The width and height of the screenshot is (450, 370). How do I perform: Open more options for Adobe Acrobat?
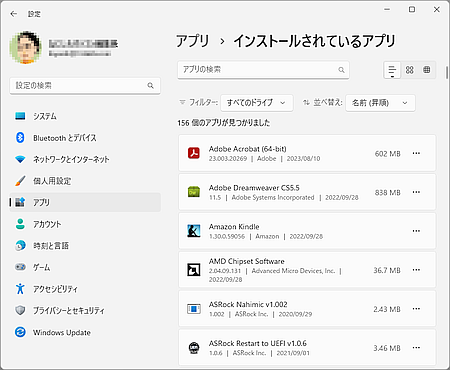(416, 153)
